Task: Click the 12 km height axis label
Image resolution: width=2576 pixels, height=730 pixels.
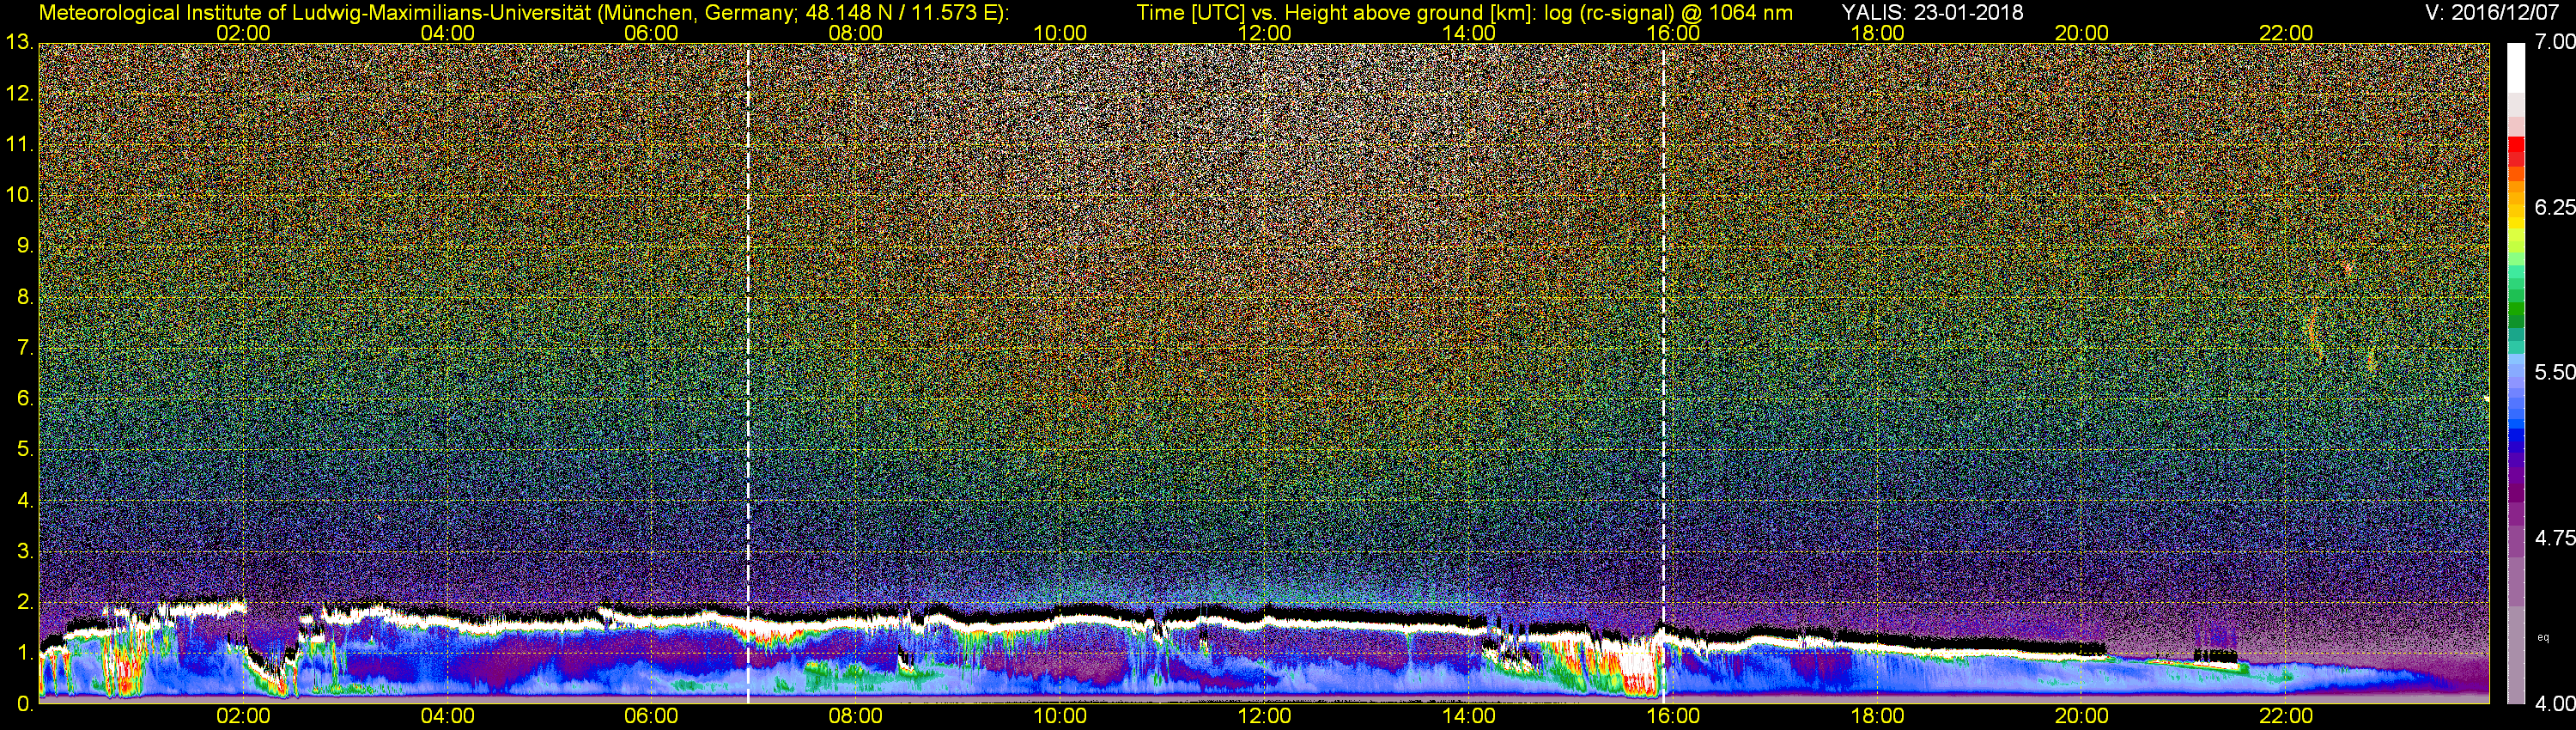Action: coord(19,94)
